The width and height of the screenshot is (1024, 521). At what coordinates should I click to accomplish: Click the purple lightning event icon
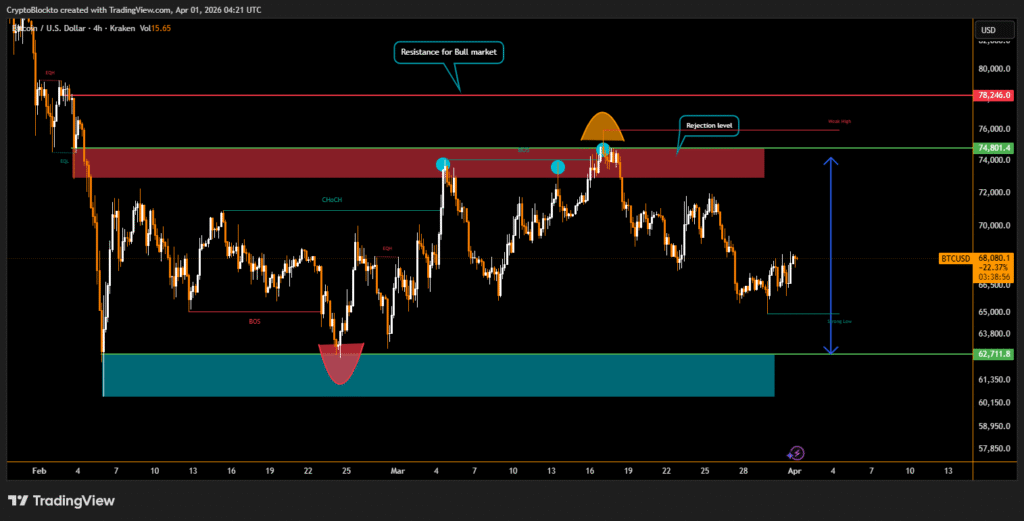(x=796, y=452)
